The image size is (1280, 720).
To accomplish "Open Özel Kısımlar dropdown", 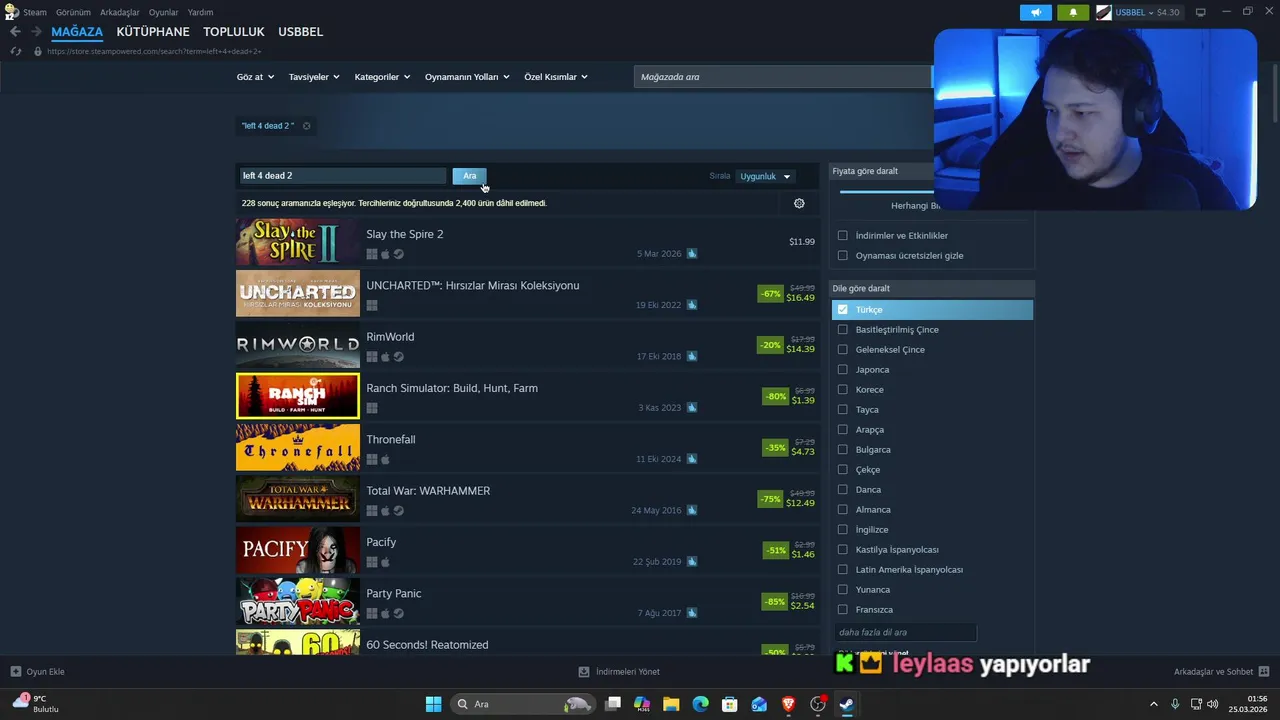I will pos(556,77).
